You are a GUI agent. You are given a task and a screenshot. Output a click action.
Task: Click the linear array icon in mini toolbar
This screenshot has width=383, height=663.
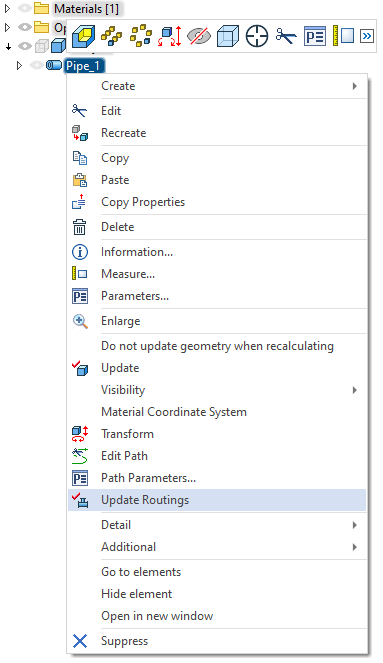[x=112, y=36]
